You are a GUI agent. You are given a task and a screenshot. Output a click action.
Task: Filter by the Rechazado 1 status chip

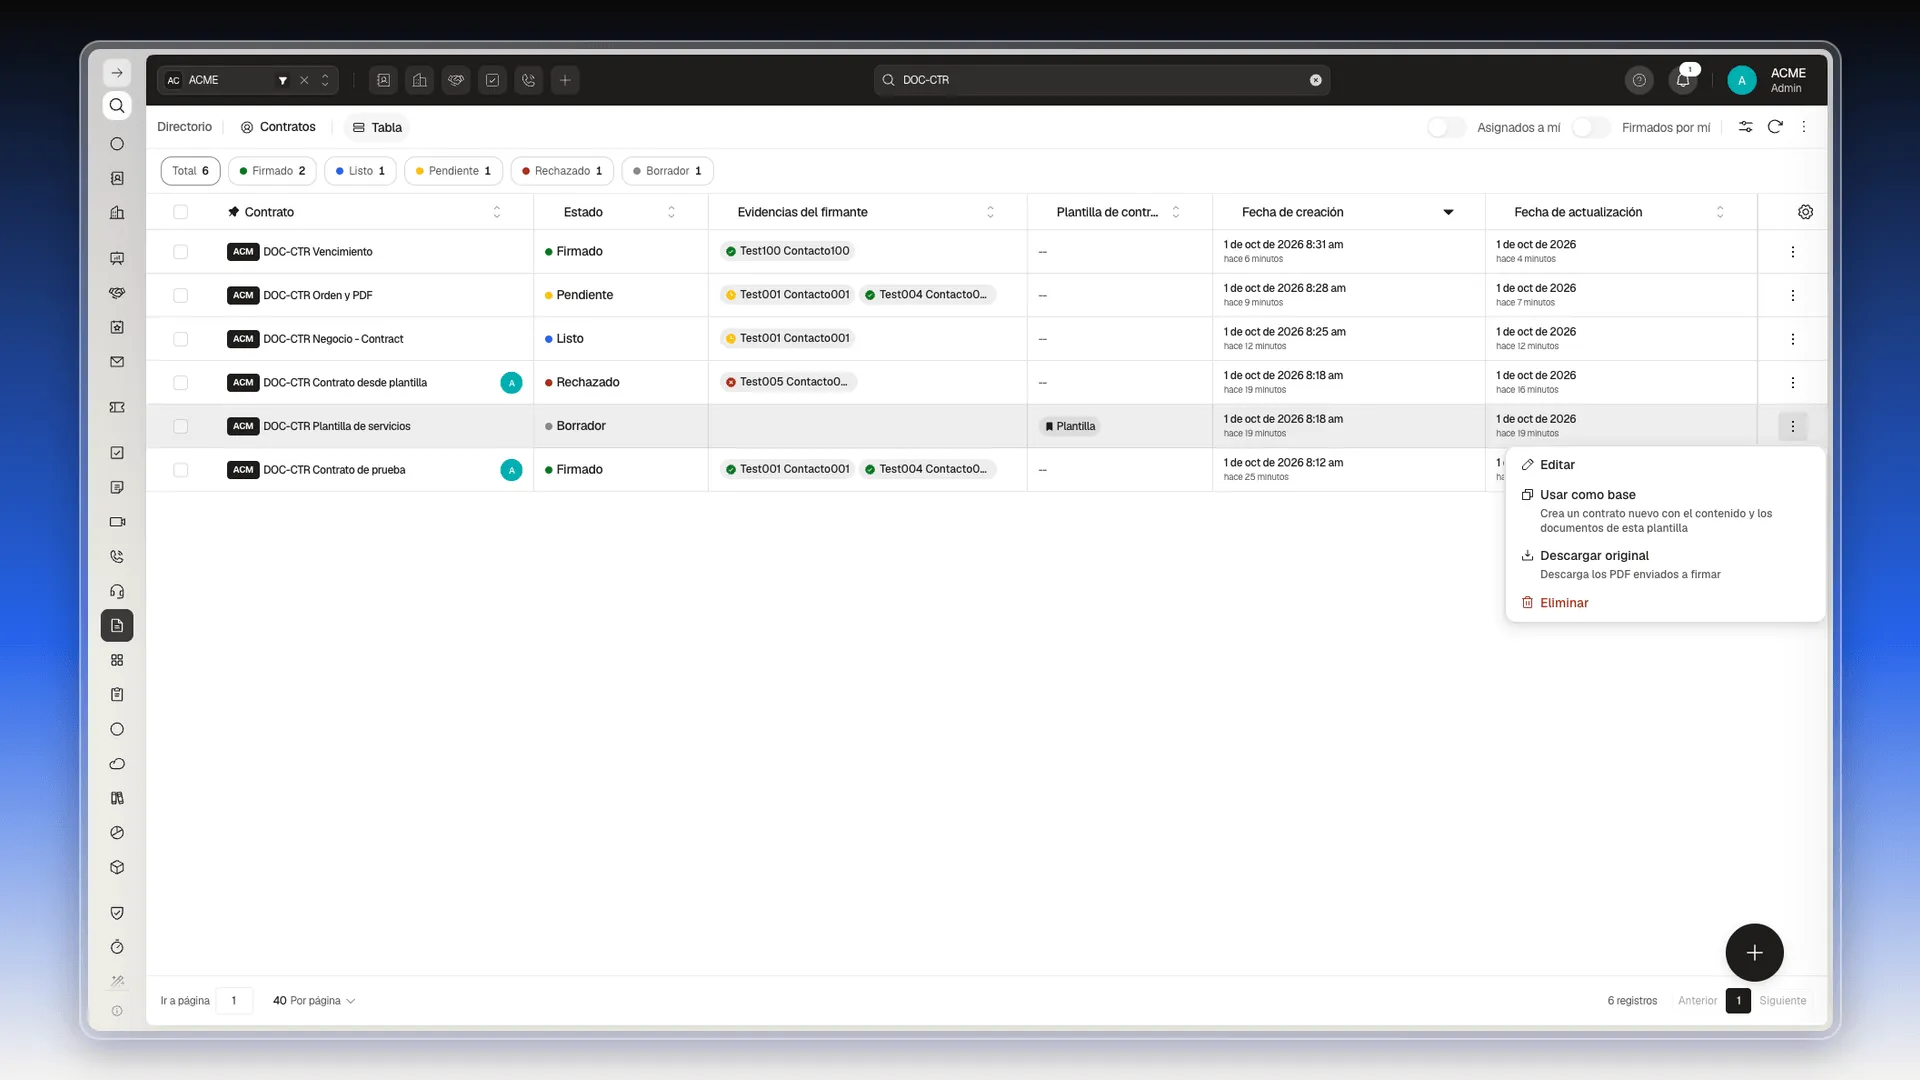[x=562, y=171]
